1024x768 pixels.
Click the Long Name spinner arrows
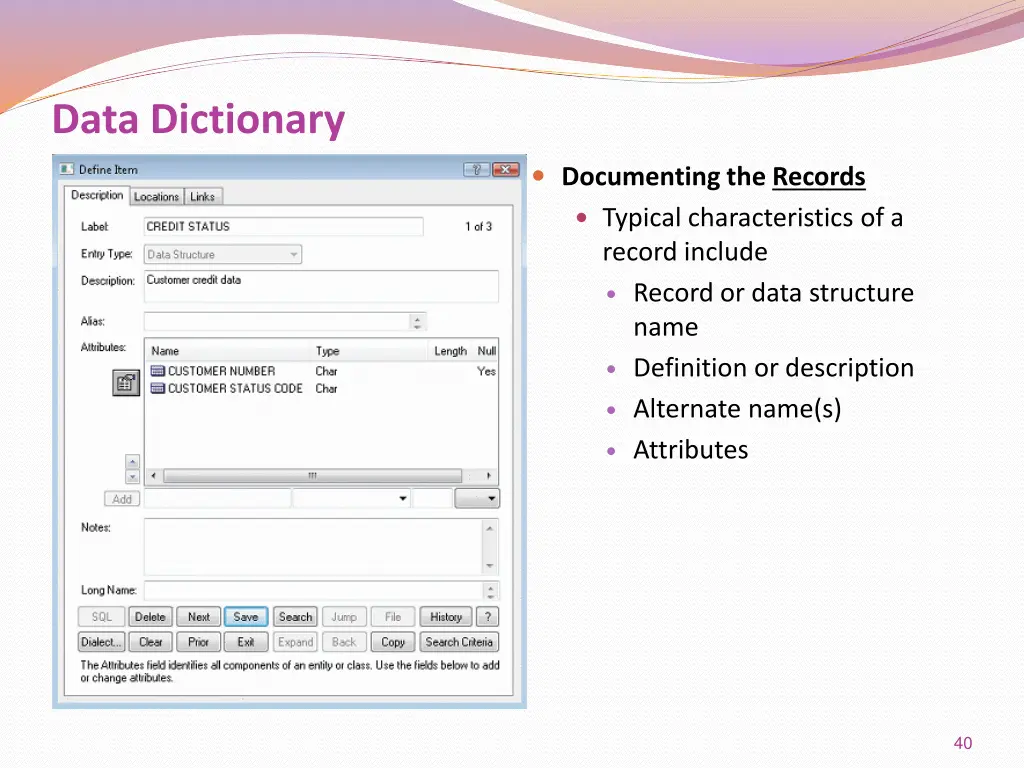[x=491, y=591]
